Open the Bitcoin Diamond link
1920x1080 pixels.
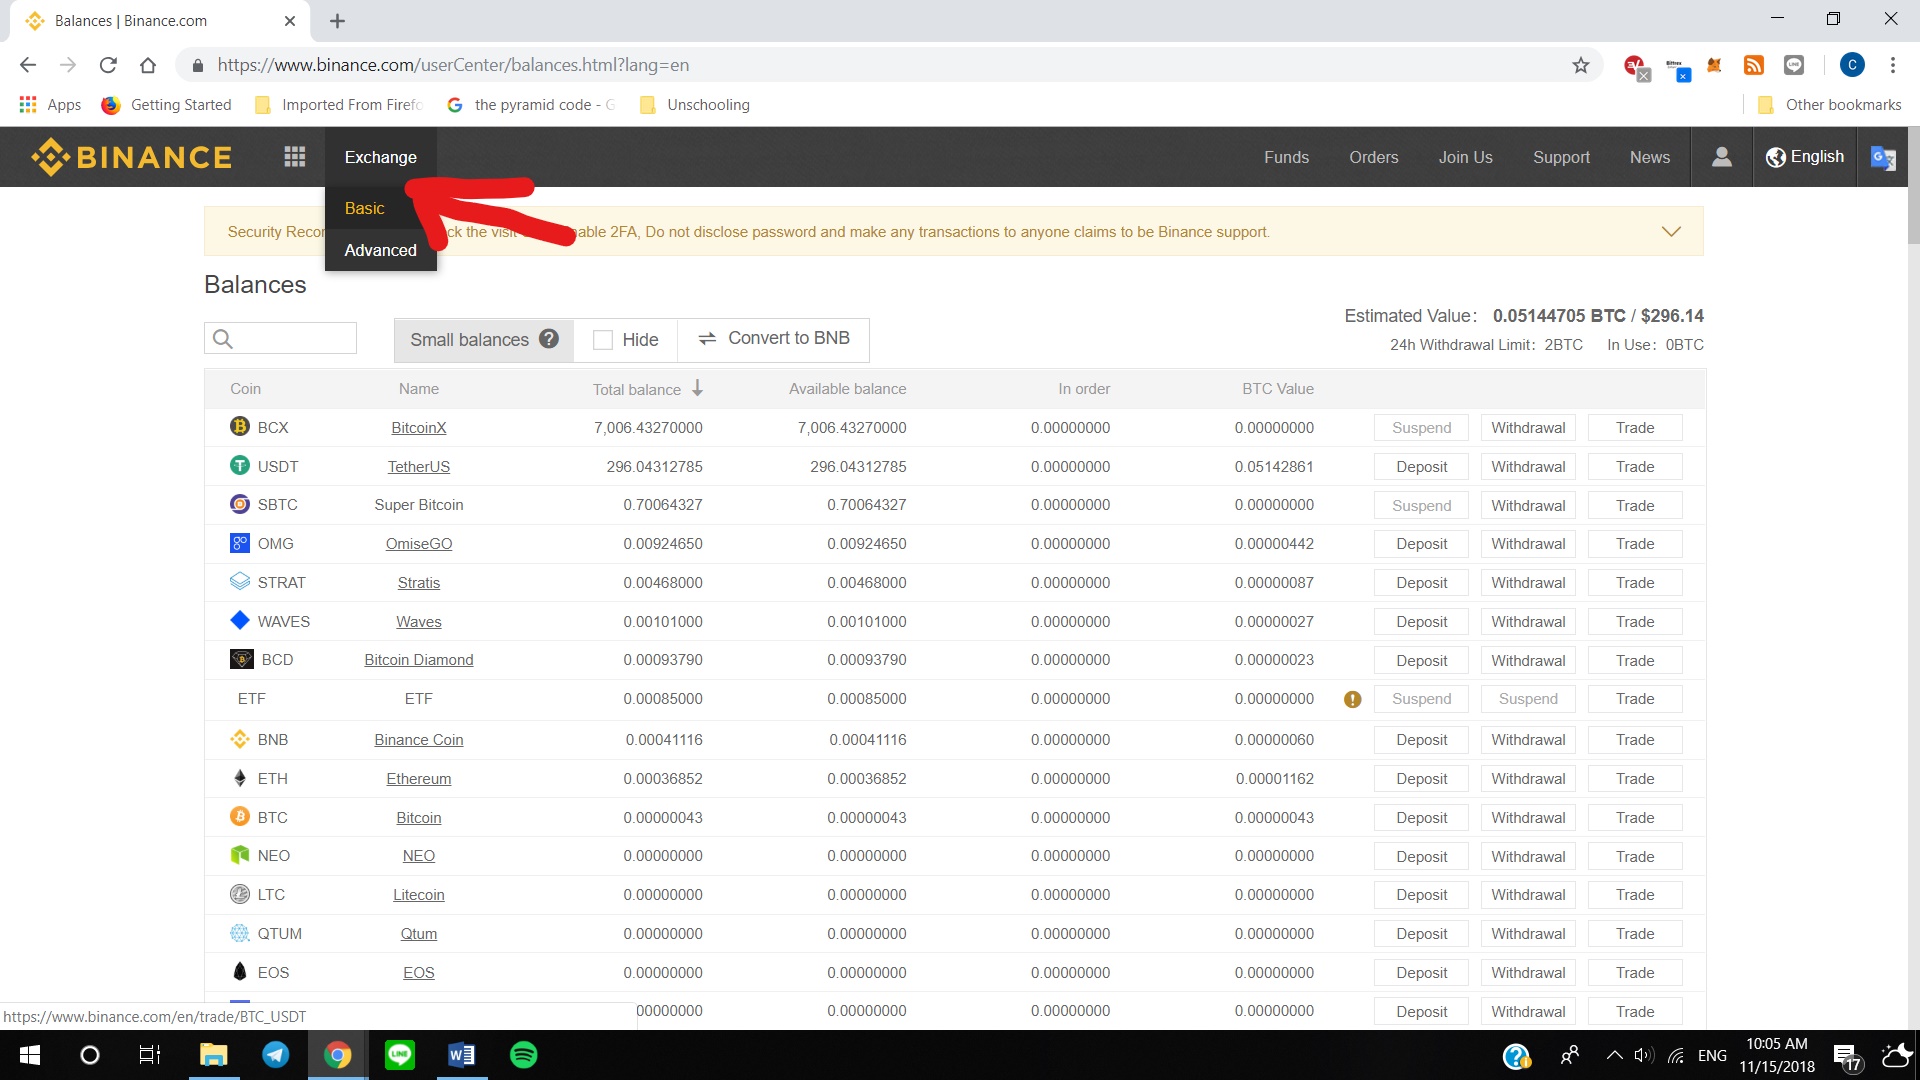click(x=418, y=660)
